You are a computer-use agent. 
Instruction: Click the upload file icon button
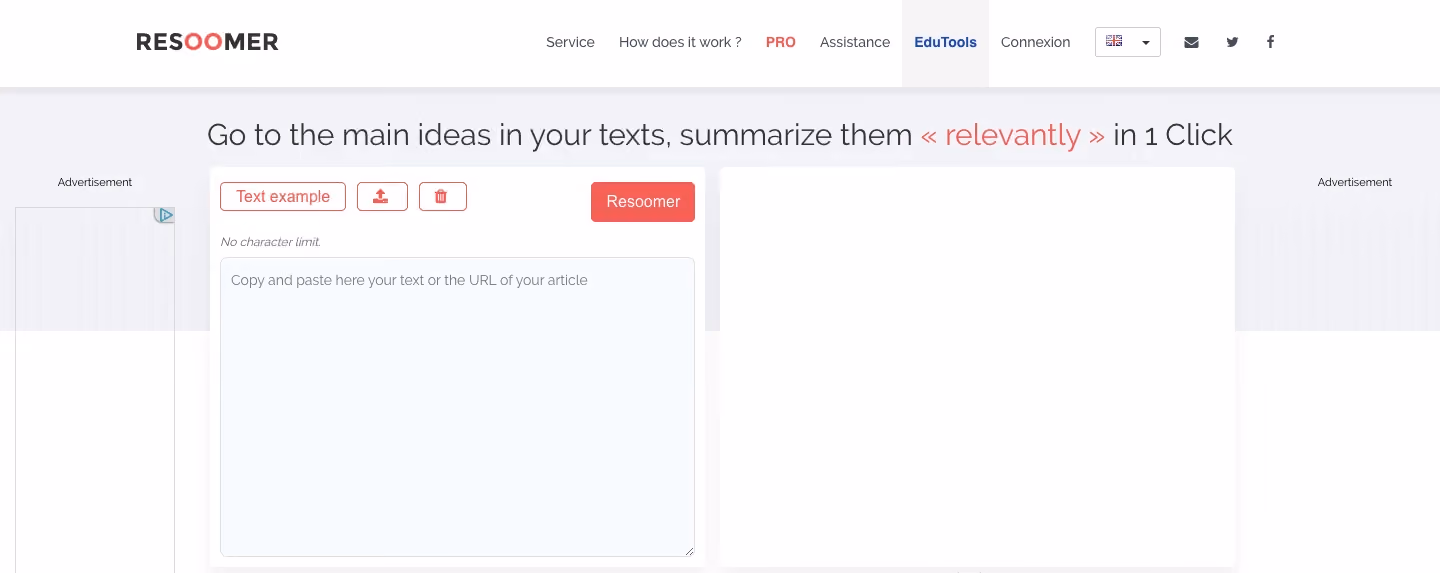click(382, 197)
